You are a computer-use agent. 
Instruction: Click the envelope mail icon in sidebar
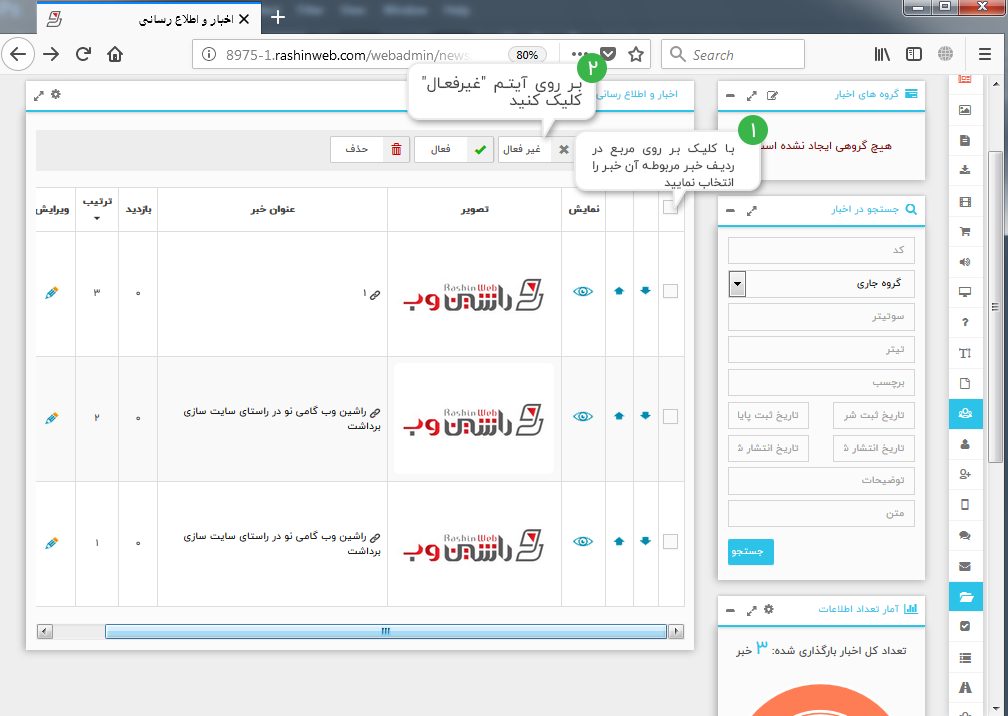(965, 566)
